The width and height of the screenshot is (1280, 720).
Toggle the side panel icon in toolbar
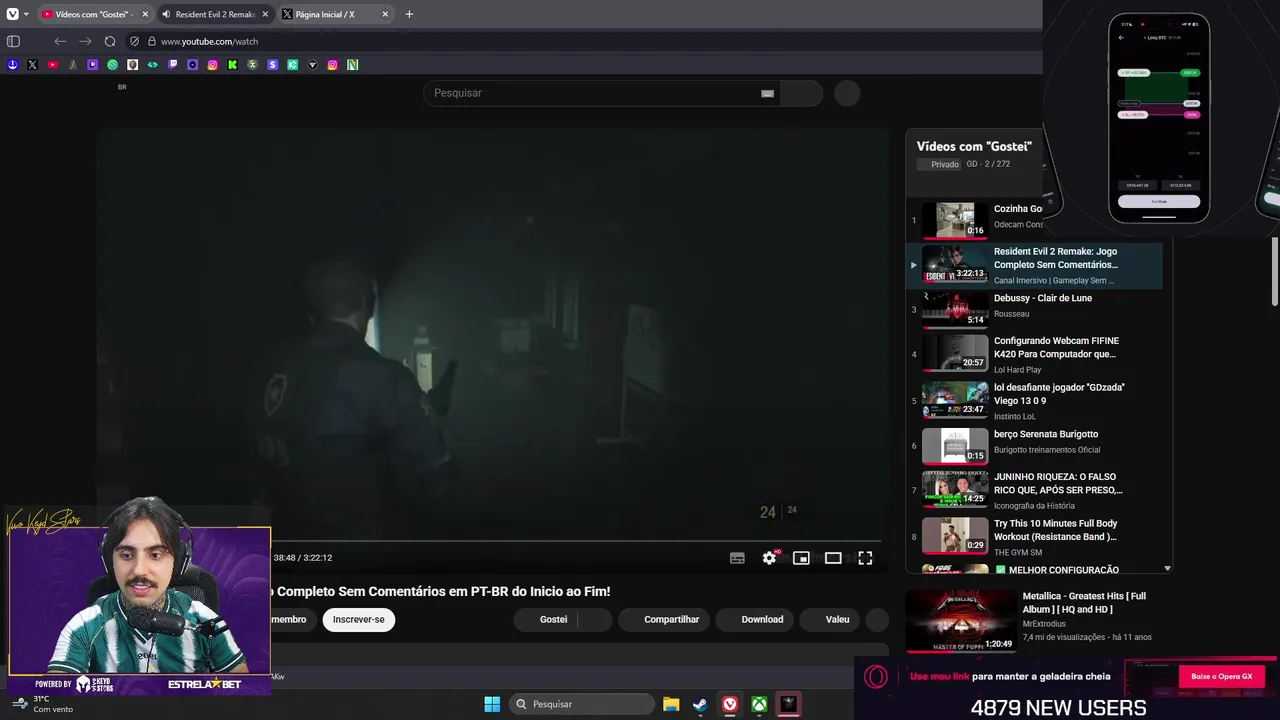(13, 41)
